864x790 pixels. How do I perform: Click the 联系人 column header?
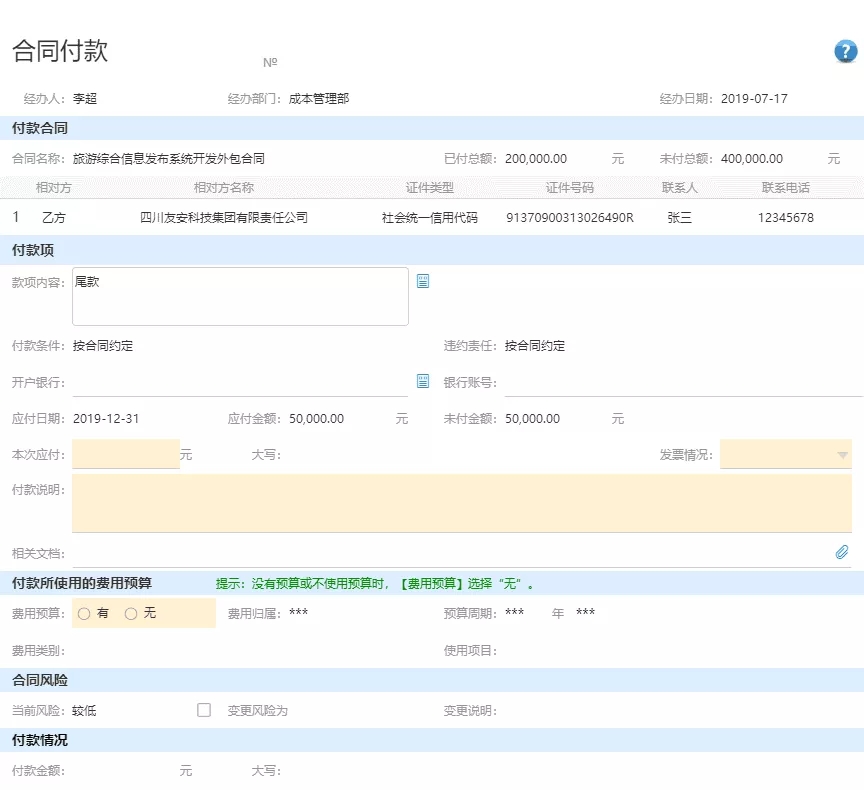pyautogui.click(x=679, y=188)
